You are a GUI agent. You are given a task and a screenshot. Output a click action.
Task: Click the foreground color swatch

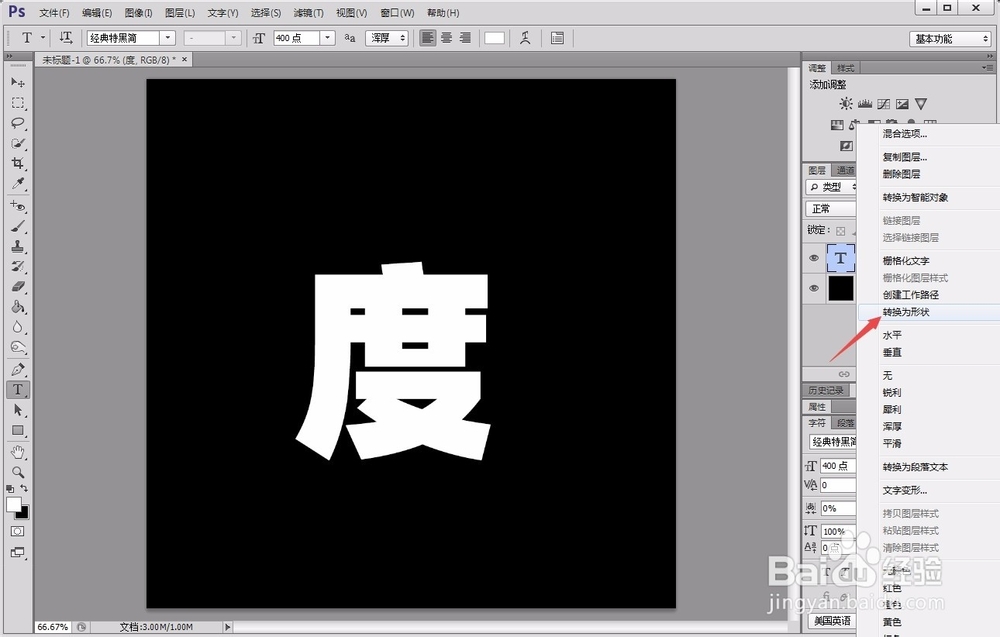click(14, 505)
